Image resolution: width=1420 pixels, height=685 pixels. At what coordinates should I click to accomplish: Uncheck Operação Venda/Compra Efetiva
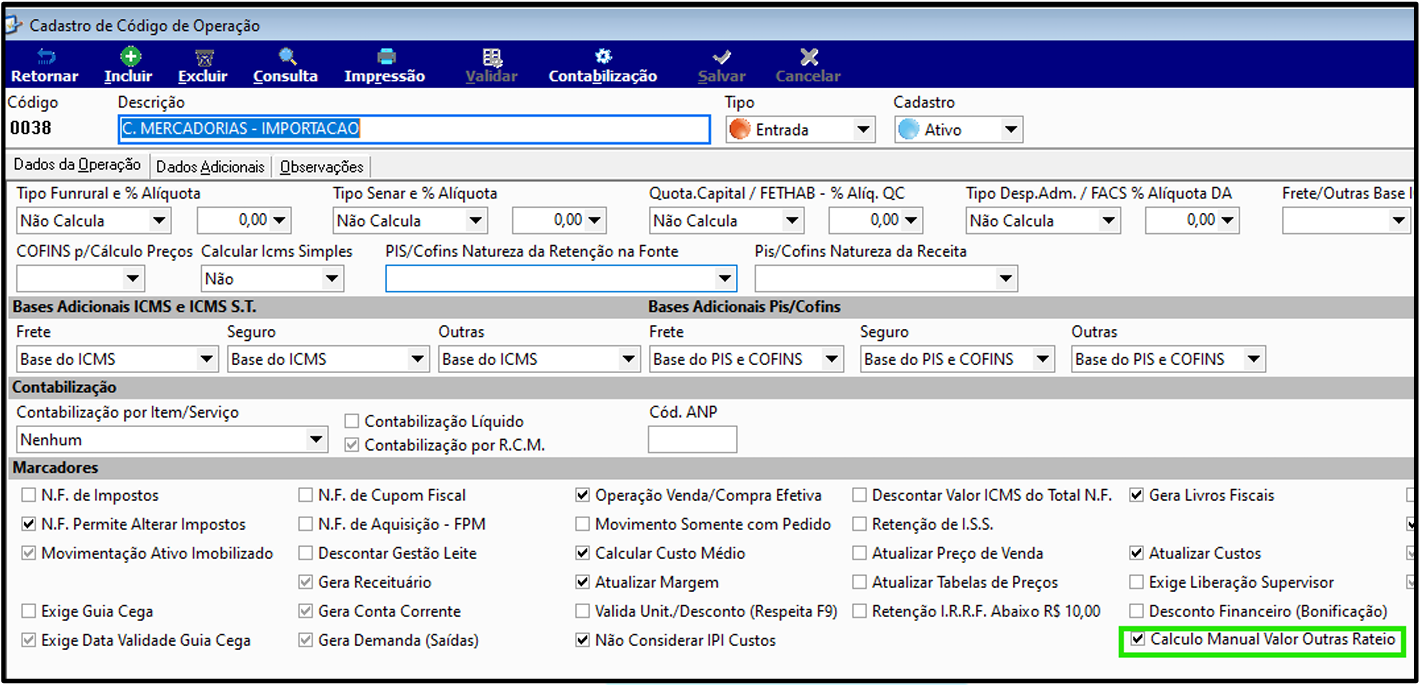(x=582, y=495)
